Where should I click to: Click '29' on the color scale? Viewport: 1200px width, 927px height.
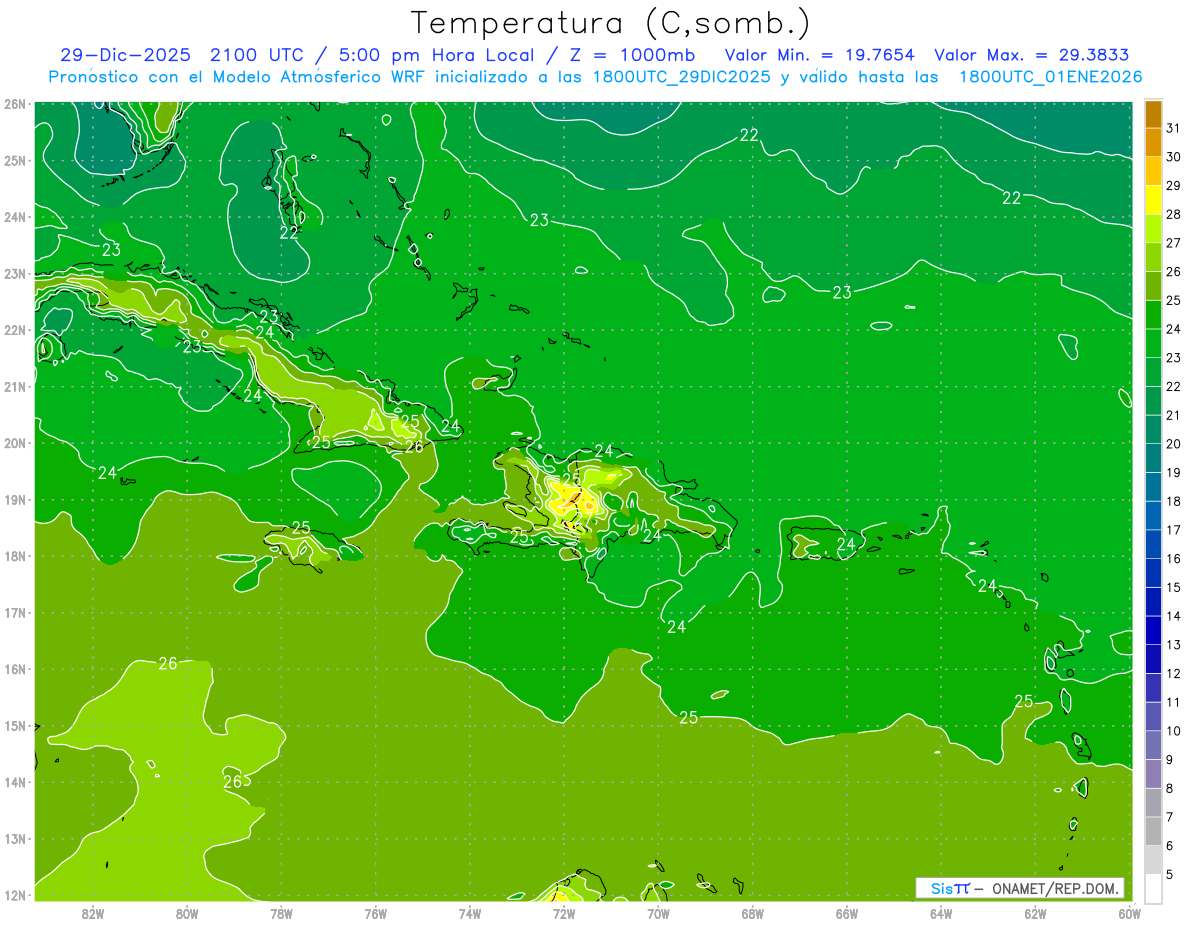1174,186
